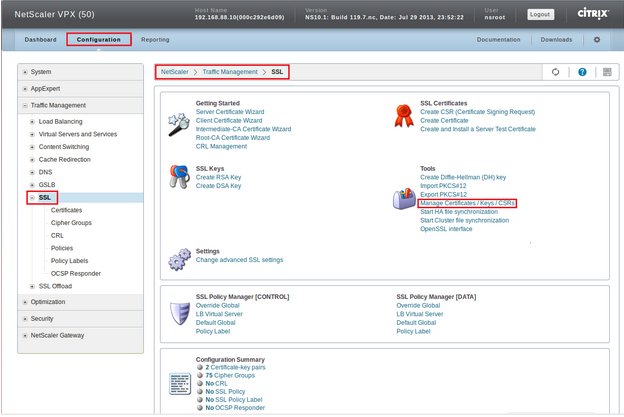Switch to the Configuration tab
This screenshot has height=417, width=624.
[99, 40]
